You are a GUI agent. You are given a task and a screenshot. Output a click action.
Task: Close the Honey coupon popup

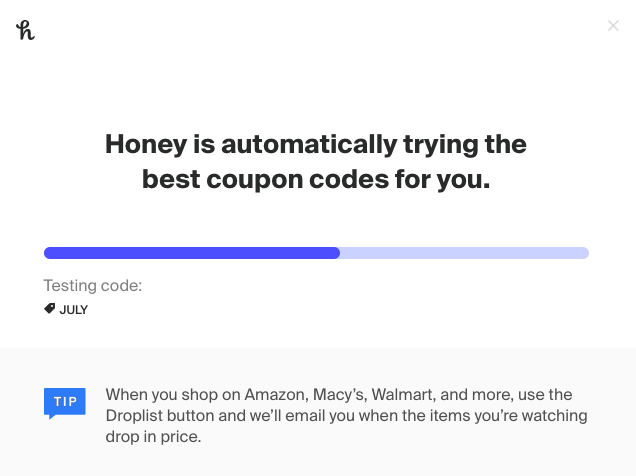point(613,26)
